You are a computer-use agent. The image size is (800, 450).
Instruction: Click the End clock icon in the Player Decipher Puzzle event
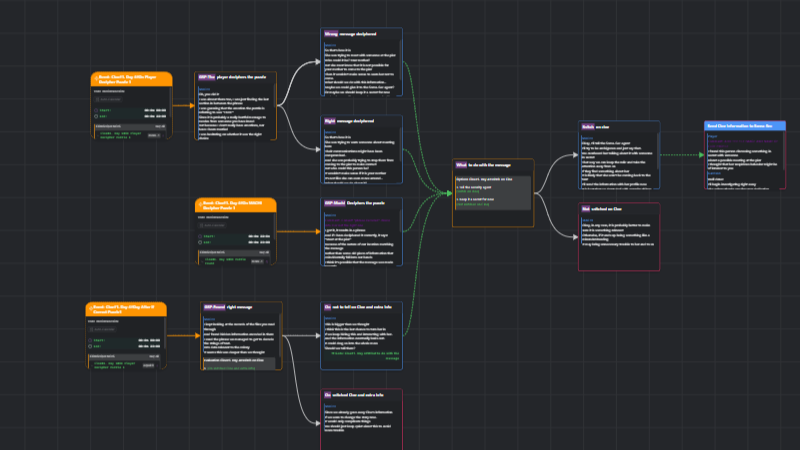[96, 116]
